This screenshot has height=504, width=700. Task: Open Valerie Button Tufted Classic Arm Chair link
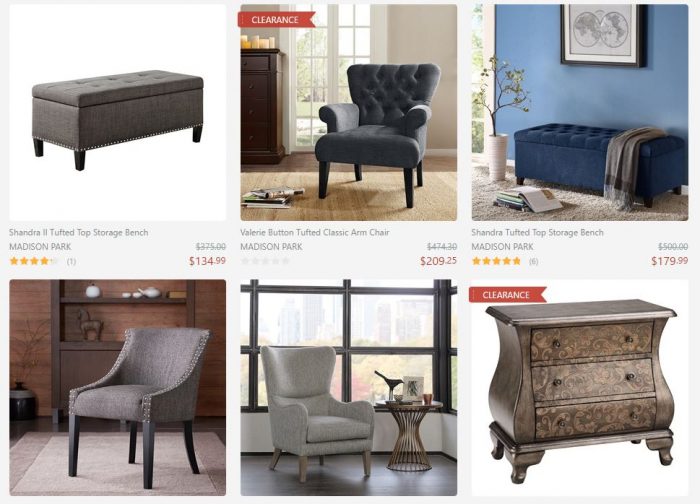click(315, 233)
